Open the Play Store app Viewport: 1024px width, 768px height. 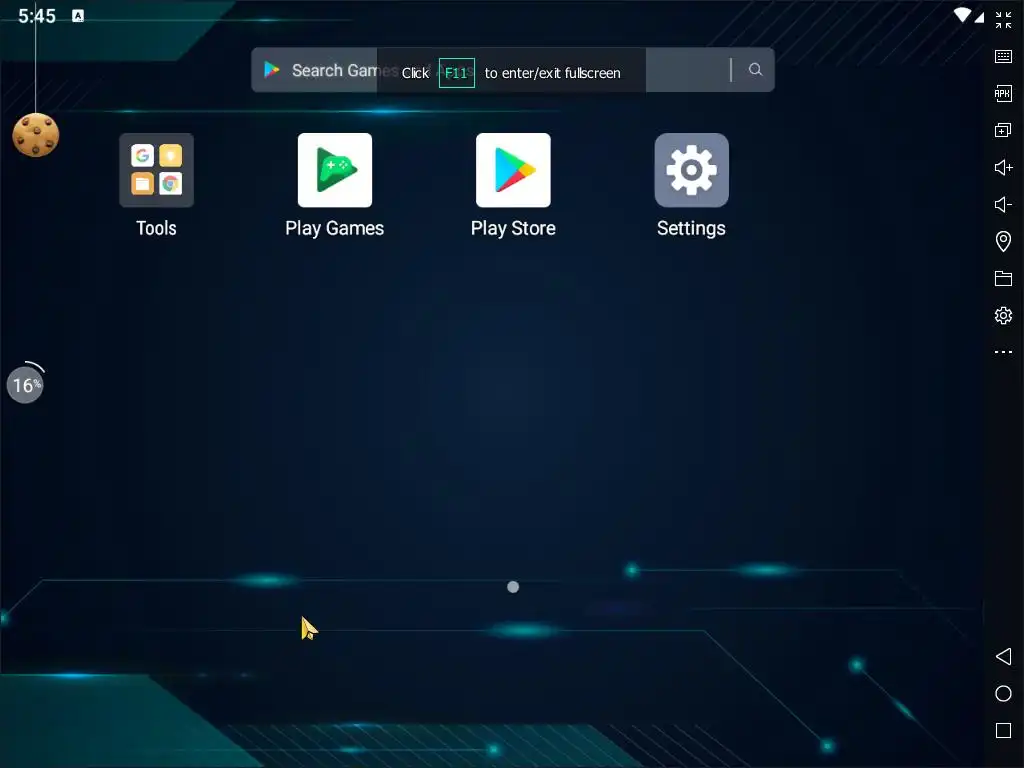513,170
